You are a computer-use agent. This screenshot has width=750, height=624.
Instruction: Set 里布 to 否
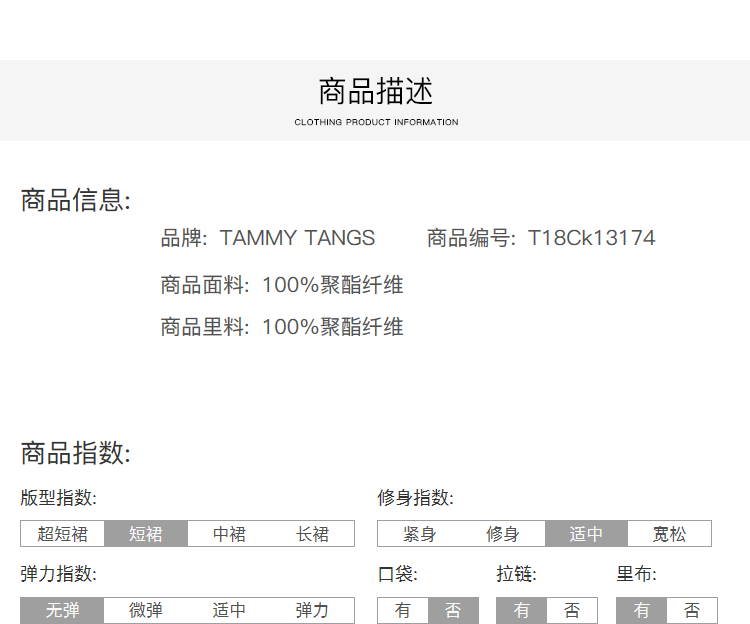[x=692, y=610]
